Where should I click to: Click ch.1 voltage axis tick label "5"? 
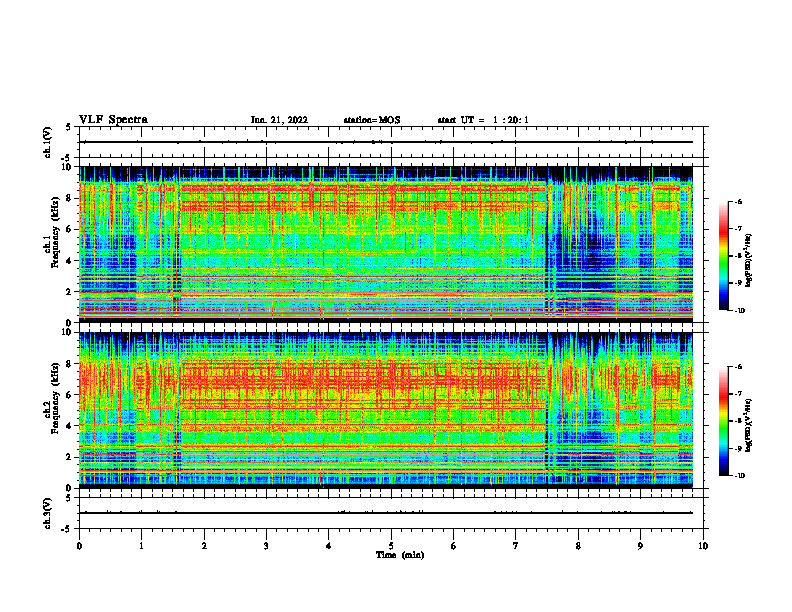[x=69, y=128]
